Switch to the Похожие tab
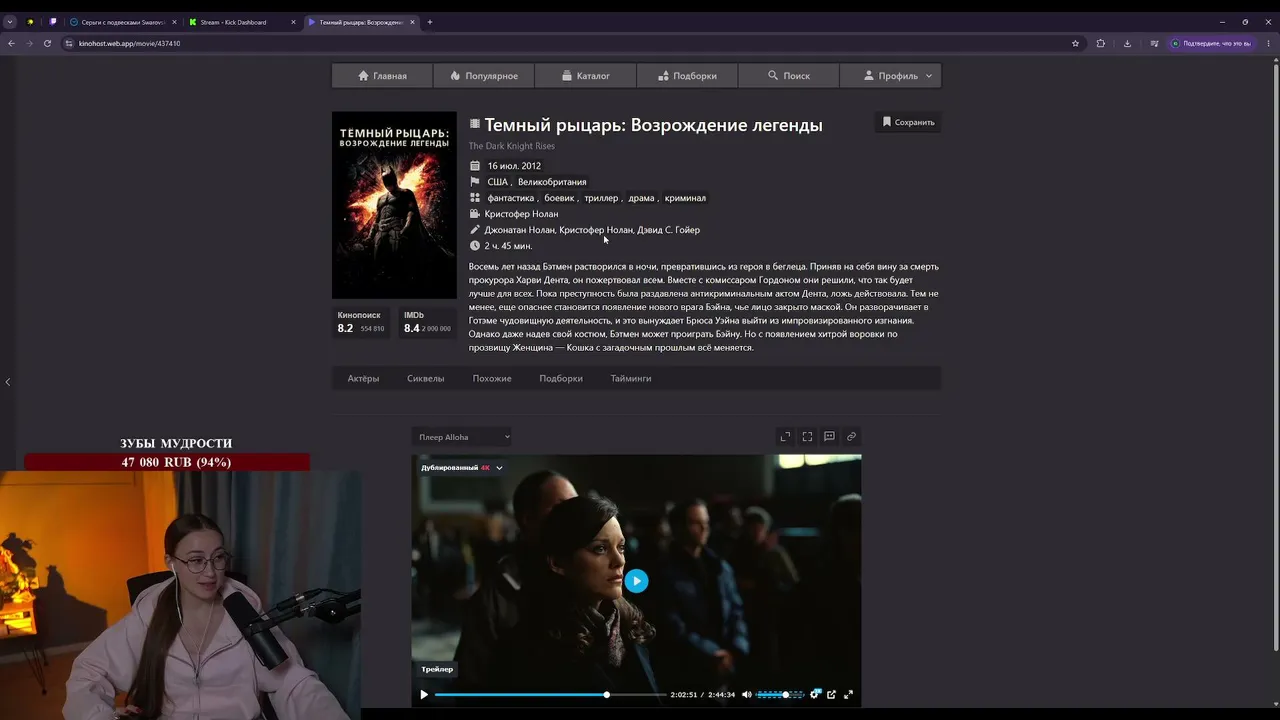 [492, 378]
